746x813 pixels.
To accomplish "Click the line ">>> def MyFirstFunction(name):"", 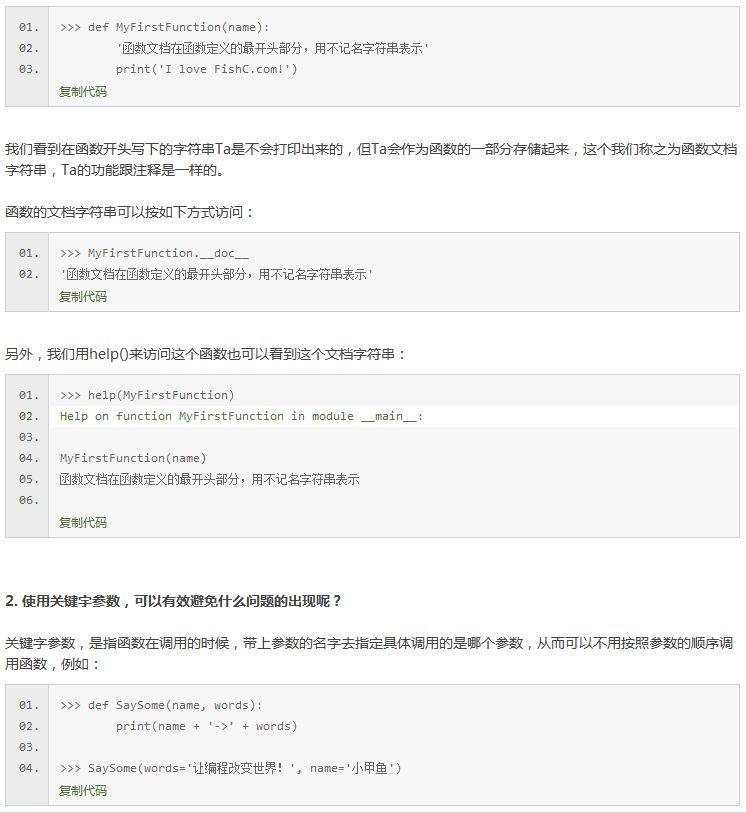I will click(164, 27).
